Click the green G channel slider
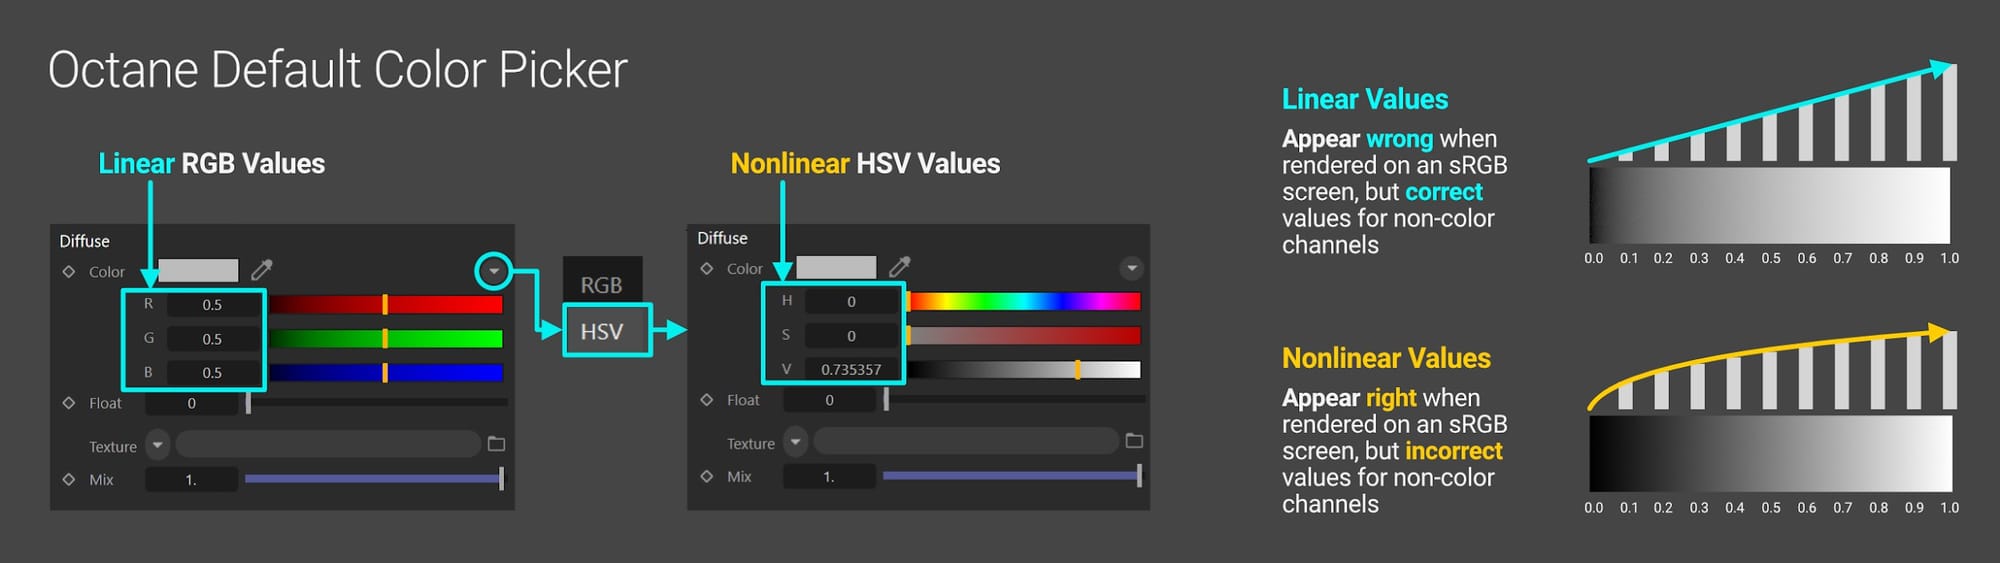The height and width of the screenshot is (563, 2000). click(386, 339)
